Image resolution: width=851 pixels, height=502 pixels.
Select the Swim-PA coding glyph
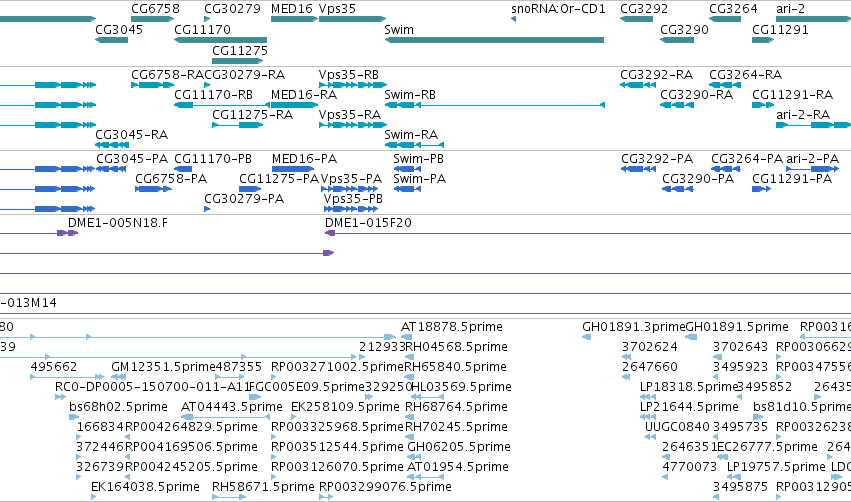[x=407, y=189]
